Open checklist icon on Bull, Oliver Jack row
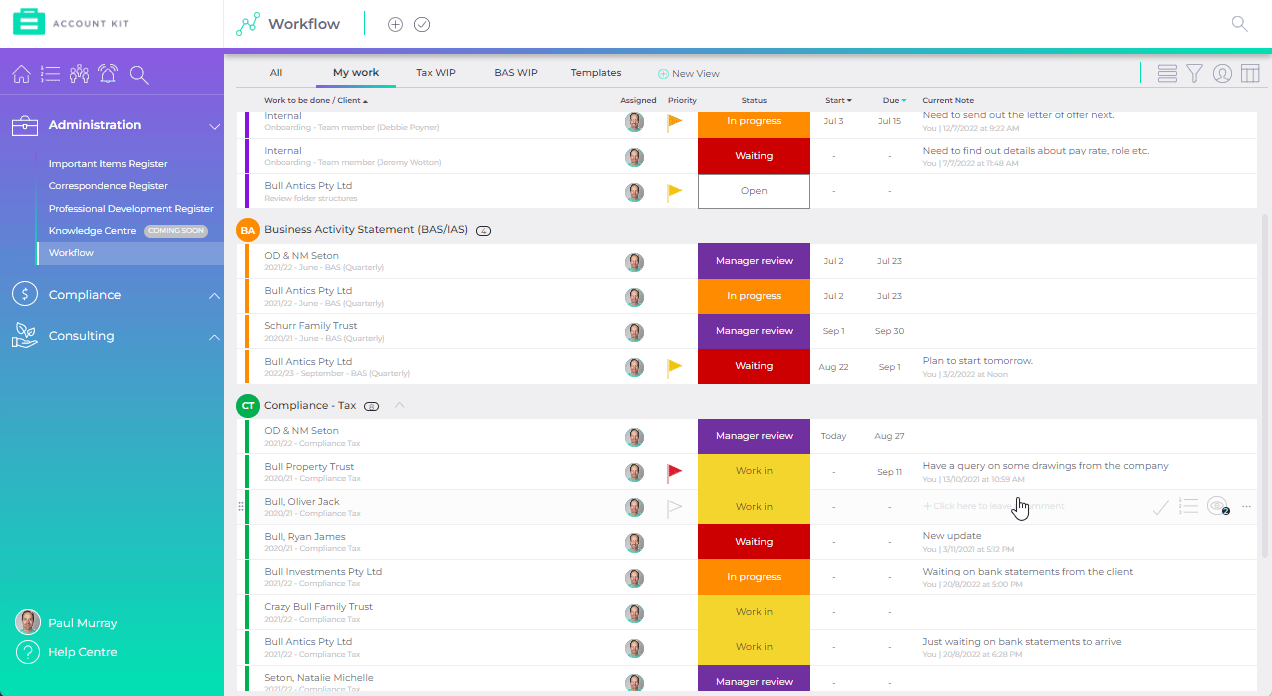The height and width of the screenshot is (696, 1272). point(1188,507)
